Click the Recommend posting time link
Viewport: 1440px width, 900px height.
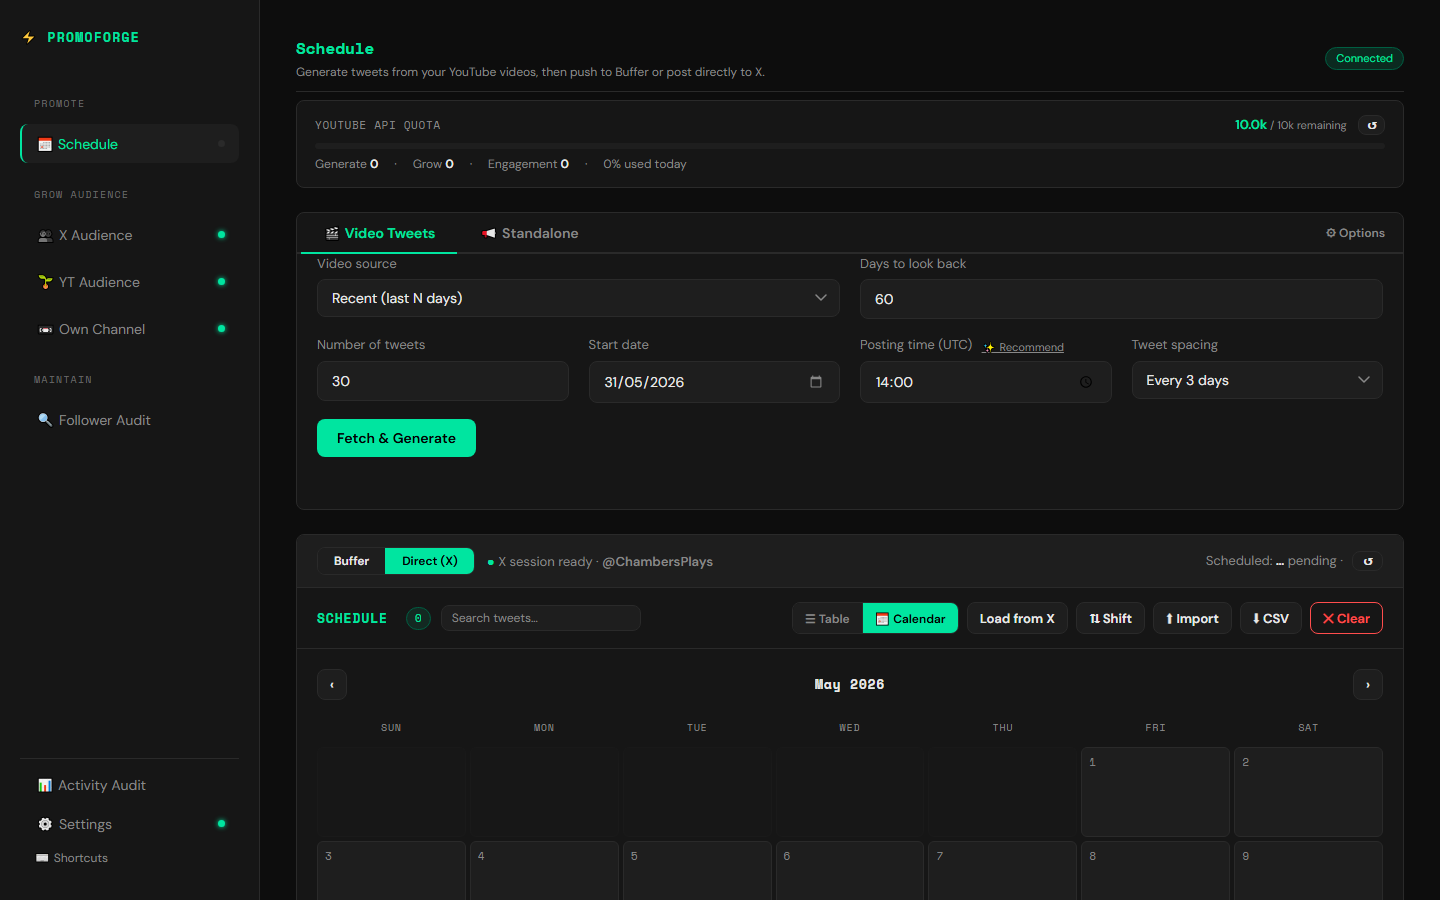(x=1023, y=347)
